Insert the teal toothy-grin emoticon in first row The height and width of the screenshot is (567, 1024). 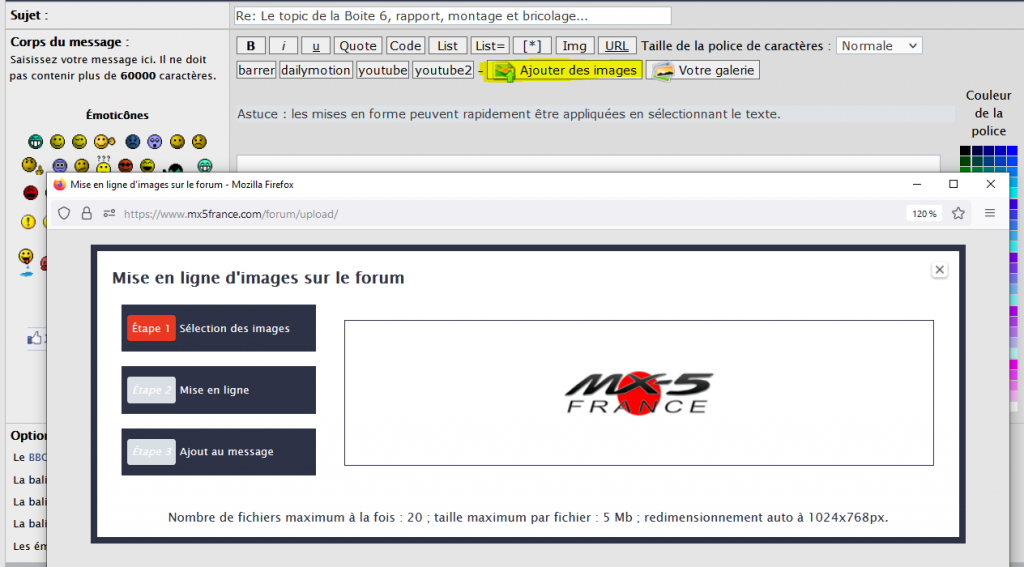[x=36, y=142]
